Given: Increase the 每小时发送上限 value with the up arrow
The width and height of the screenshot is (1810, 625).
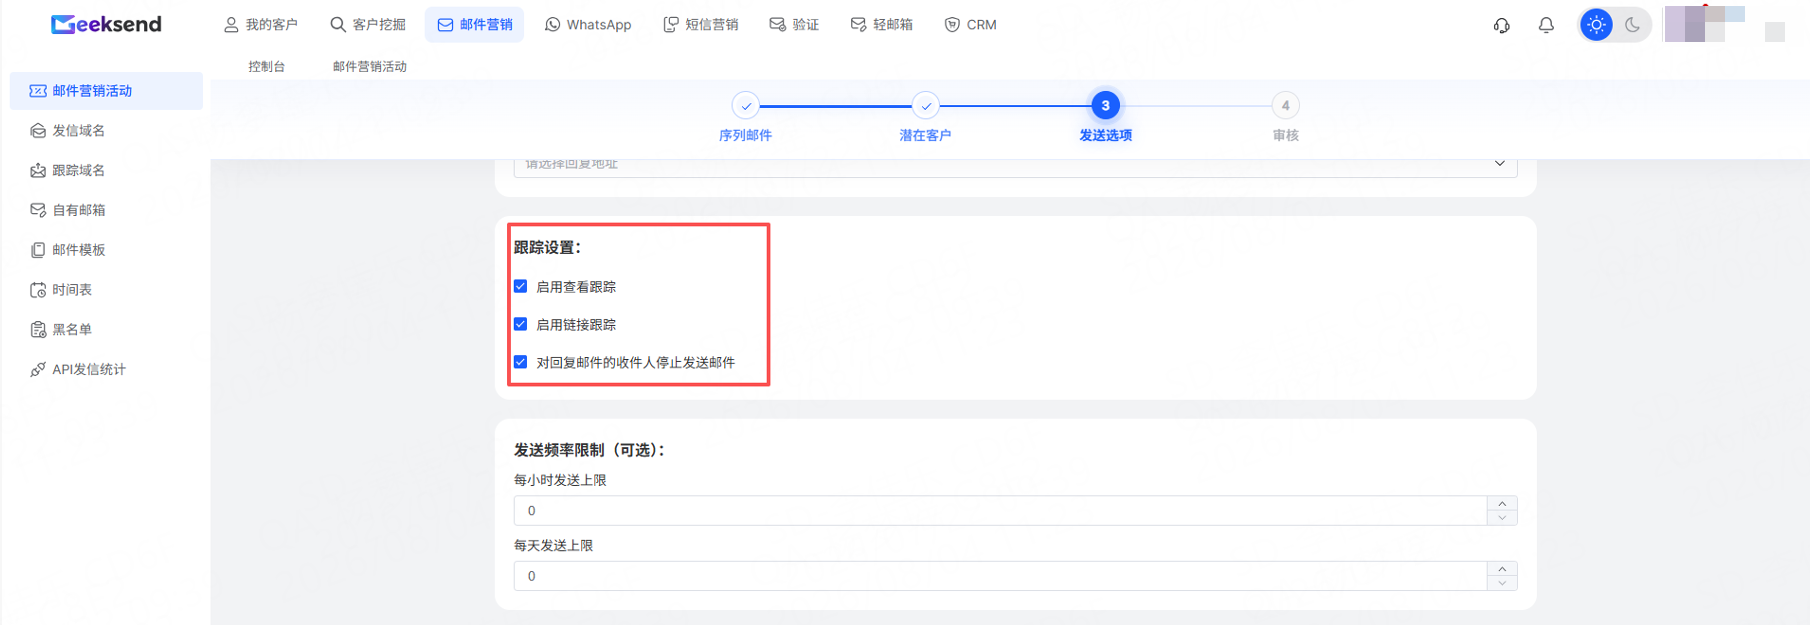Looking at the screenshot, I should pyautogui.click(x=1502, y=504).
